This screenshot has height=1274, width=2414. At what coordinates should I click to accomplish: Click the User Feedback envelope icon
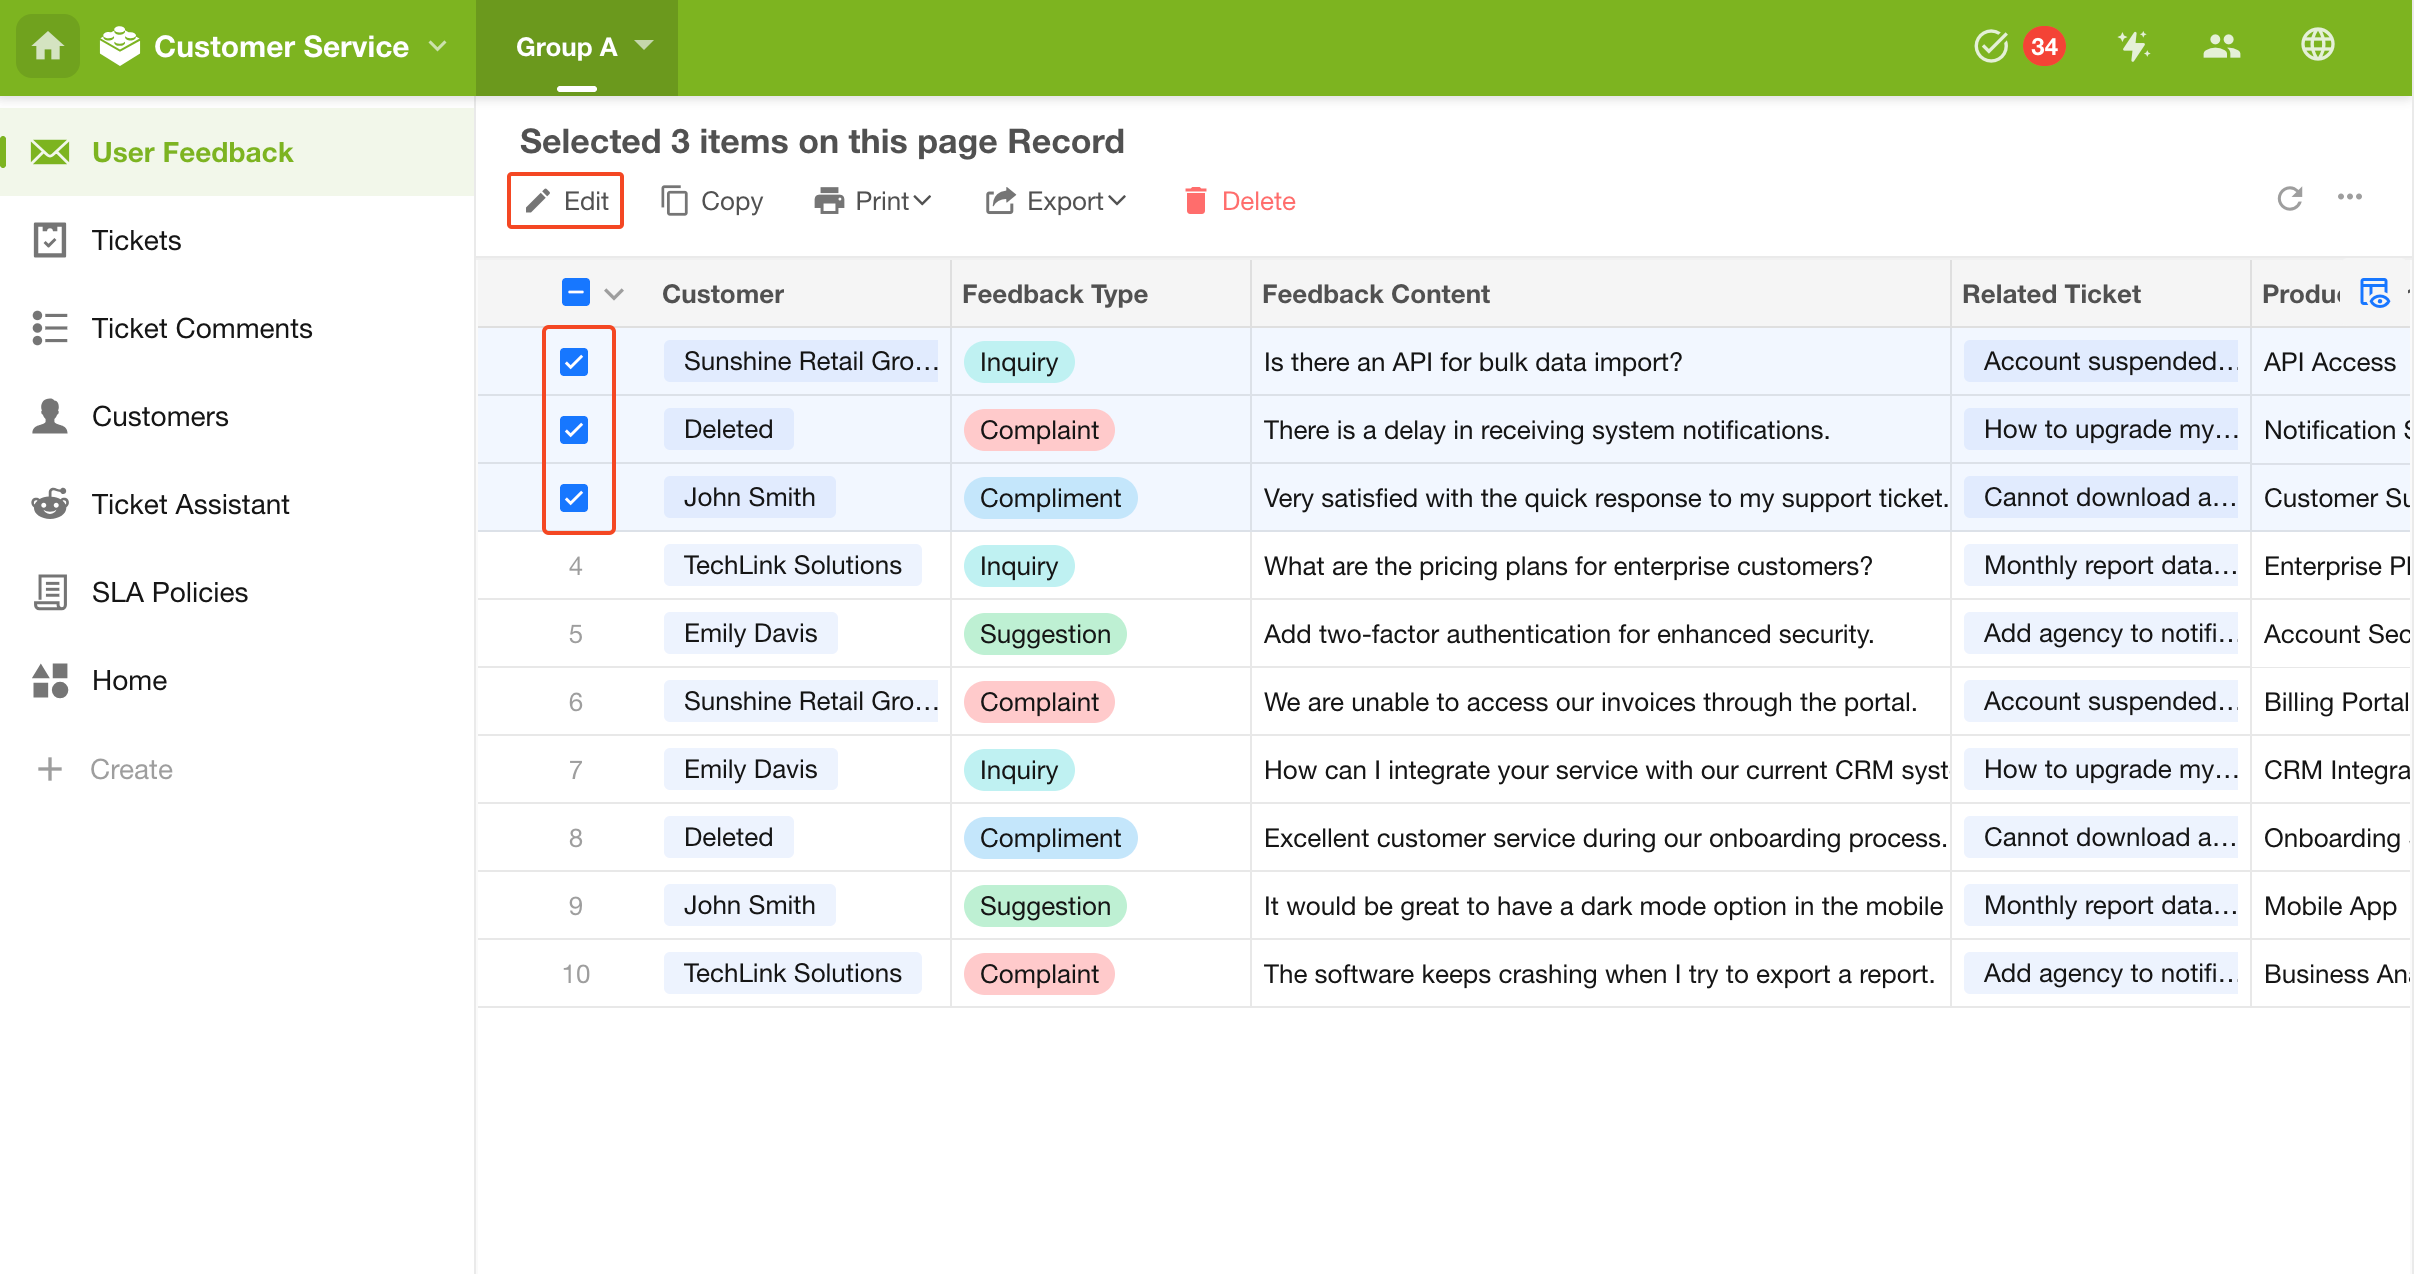coord(50,152)
